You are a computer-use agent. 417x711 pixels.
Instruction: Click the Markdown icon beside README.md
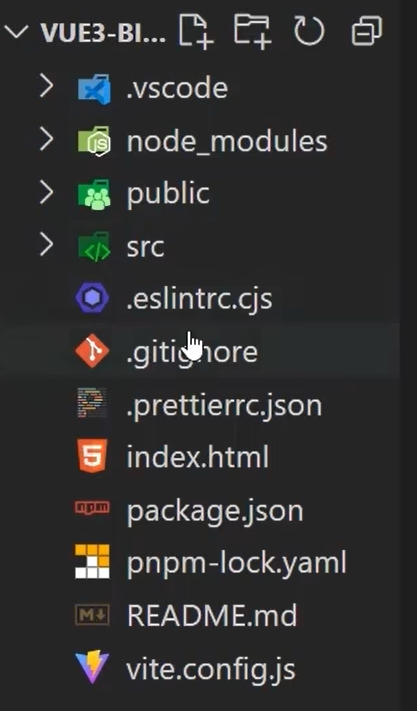click(x=92, y=615)
